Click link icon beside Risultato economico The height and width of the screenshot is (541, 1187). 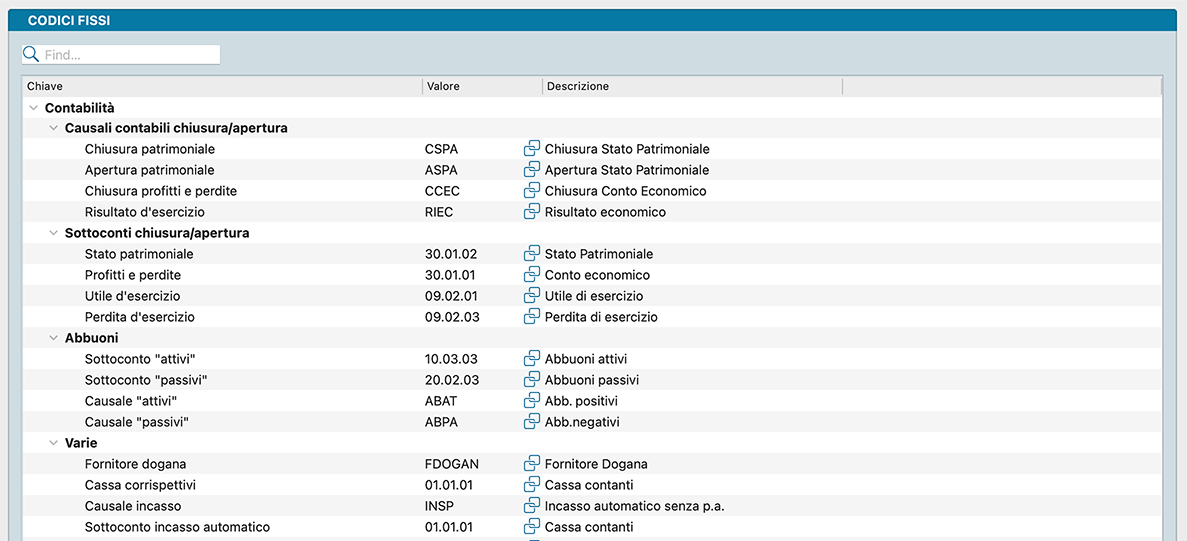click(532, 212)
